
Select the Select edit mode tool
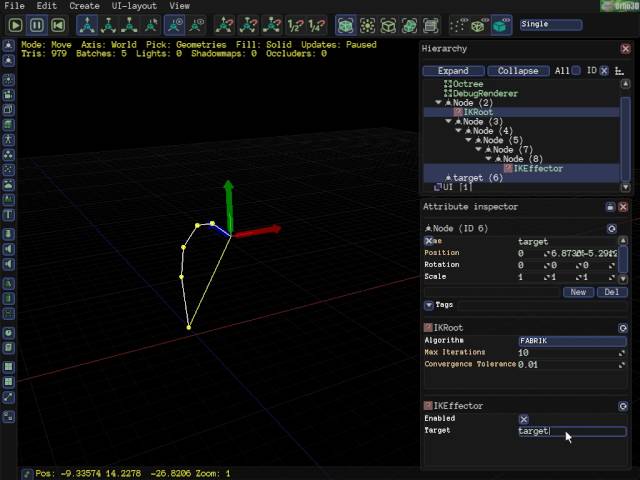tap(151, 25)
